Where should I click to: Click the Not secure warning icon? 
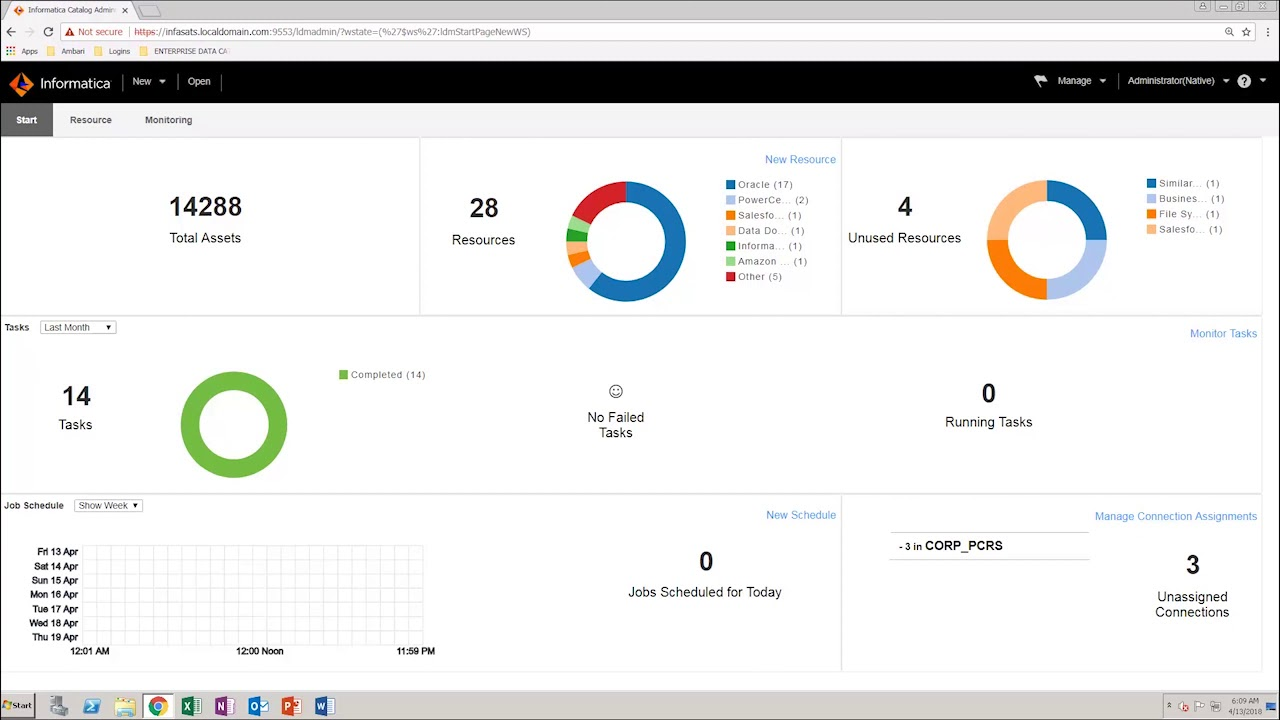pos(69,32)
